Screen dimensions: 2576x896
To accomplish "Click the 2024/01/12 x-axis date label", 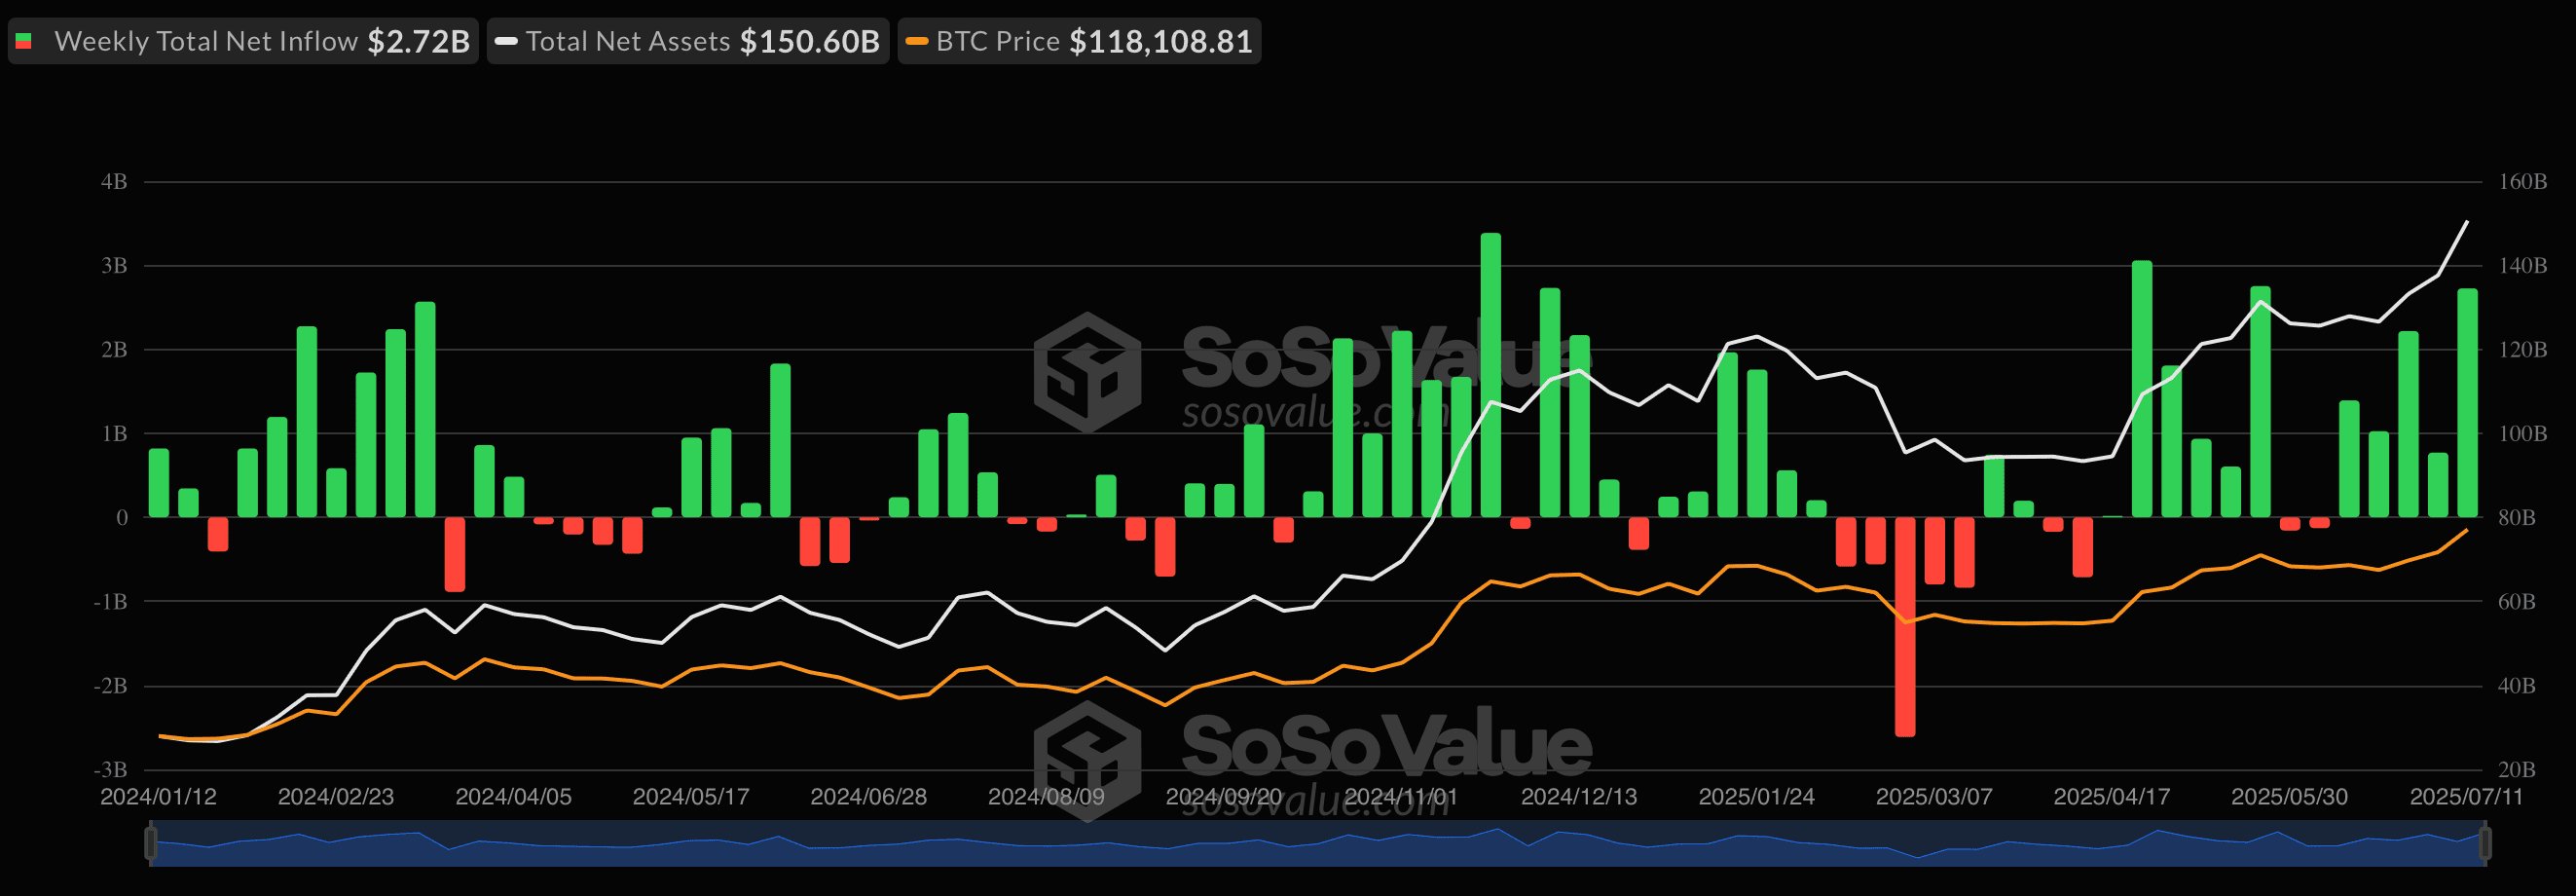I will click(x=158, y=797).
